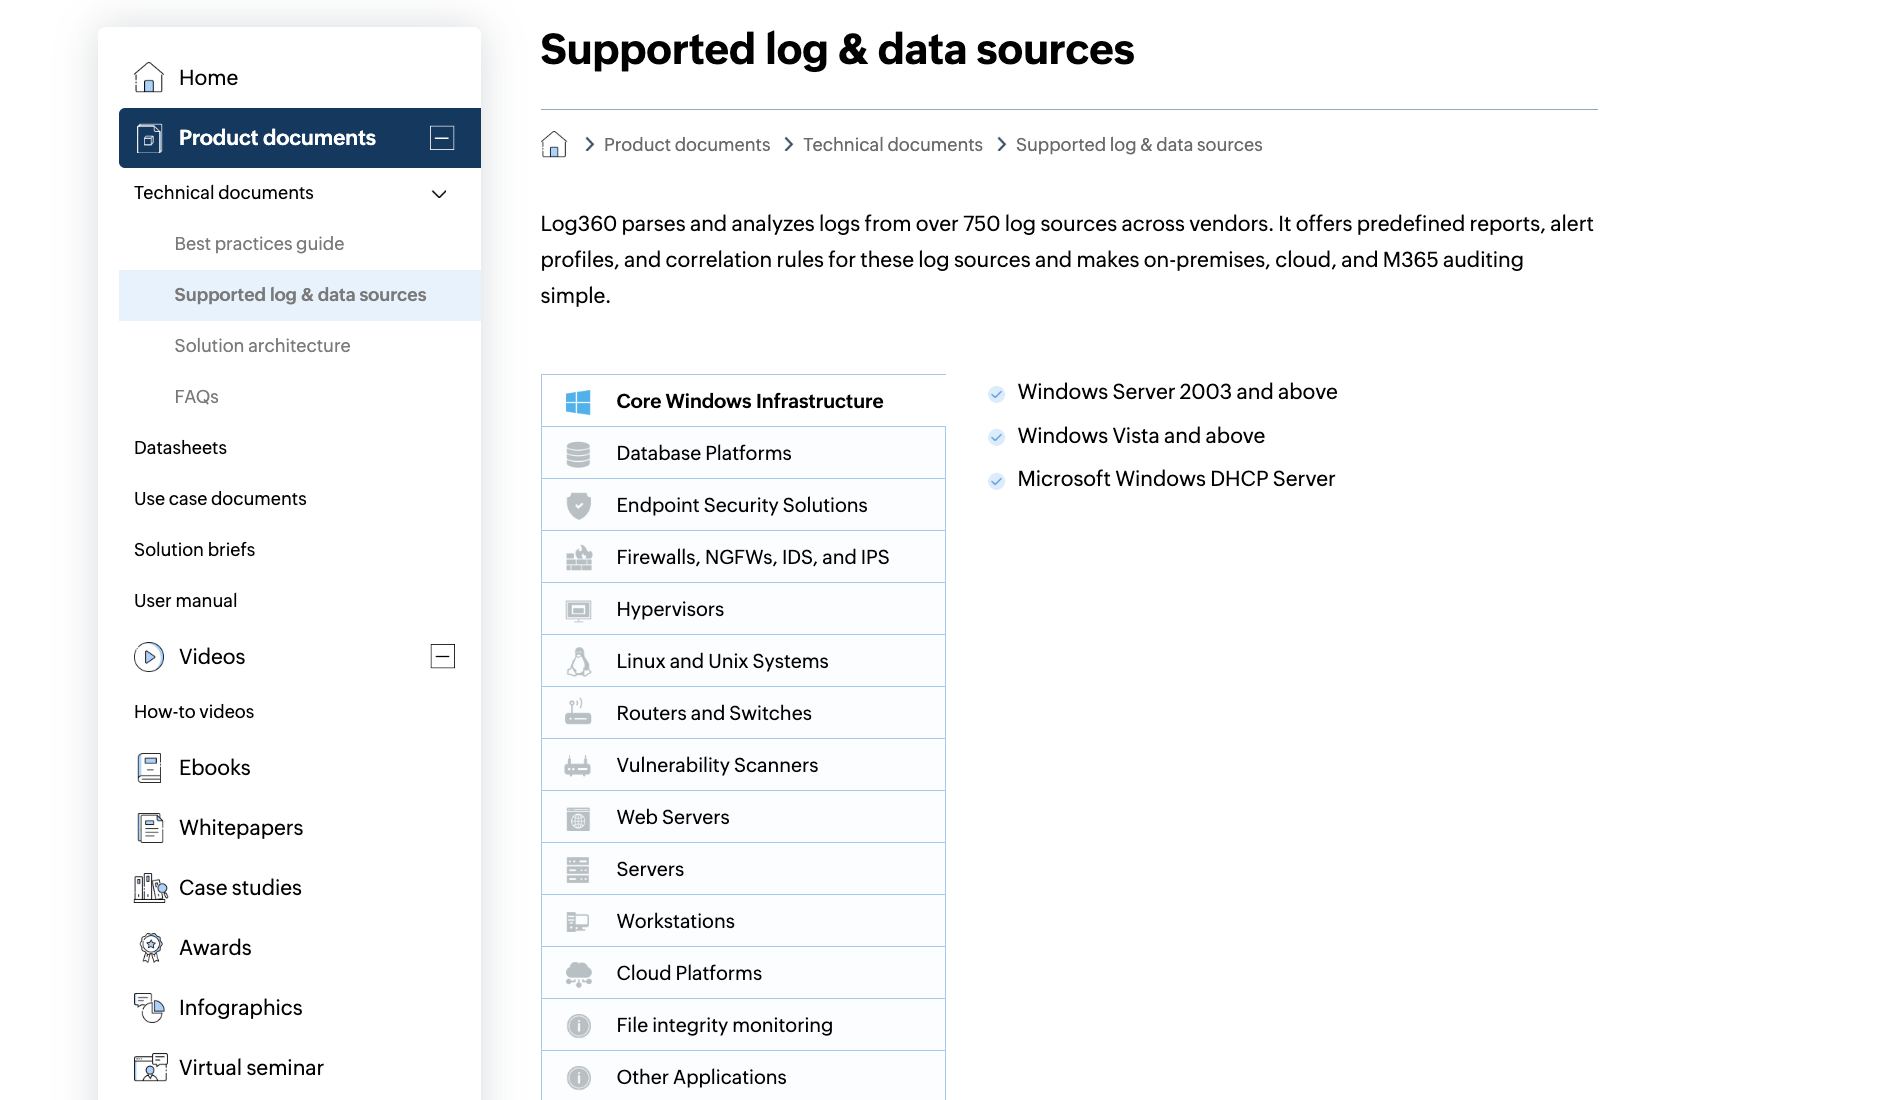Select Firewalls, NGFWs, IDS, and IPS tab
This screenshot has height=1100, width=1886.
point(743,557)
